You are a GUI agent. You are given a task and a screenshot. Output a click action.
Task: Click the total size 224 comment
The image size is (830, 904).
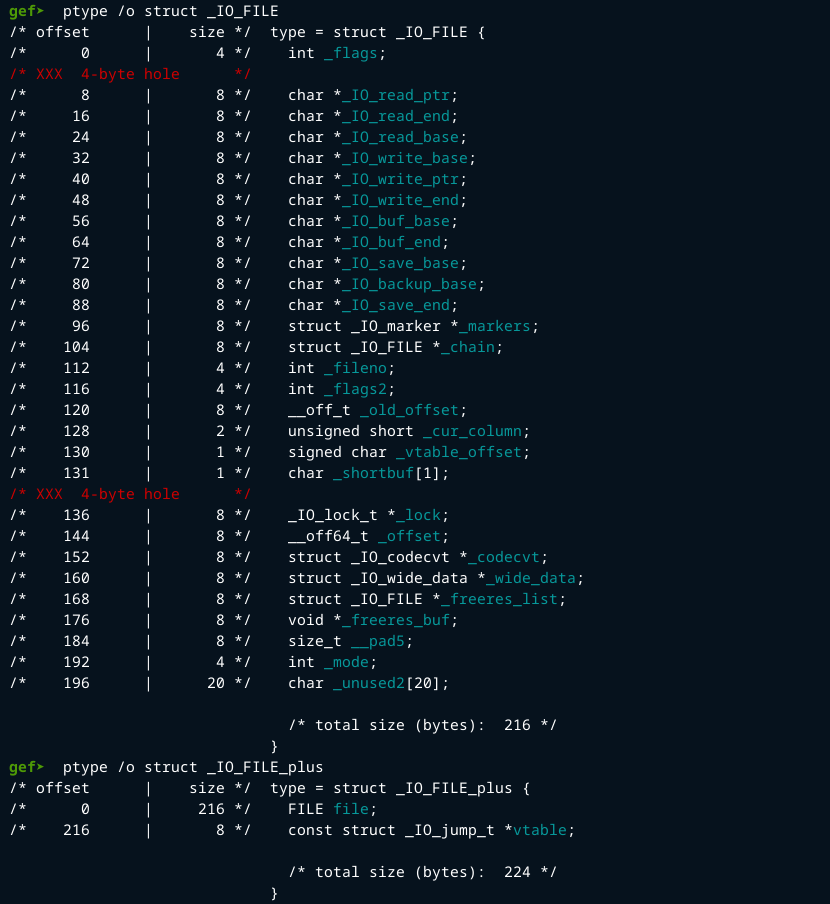pos(422,872)
